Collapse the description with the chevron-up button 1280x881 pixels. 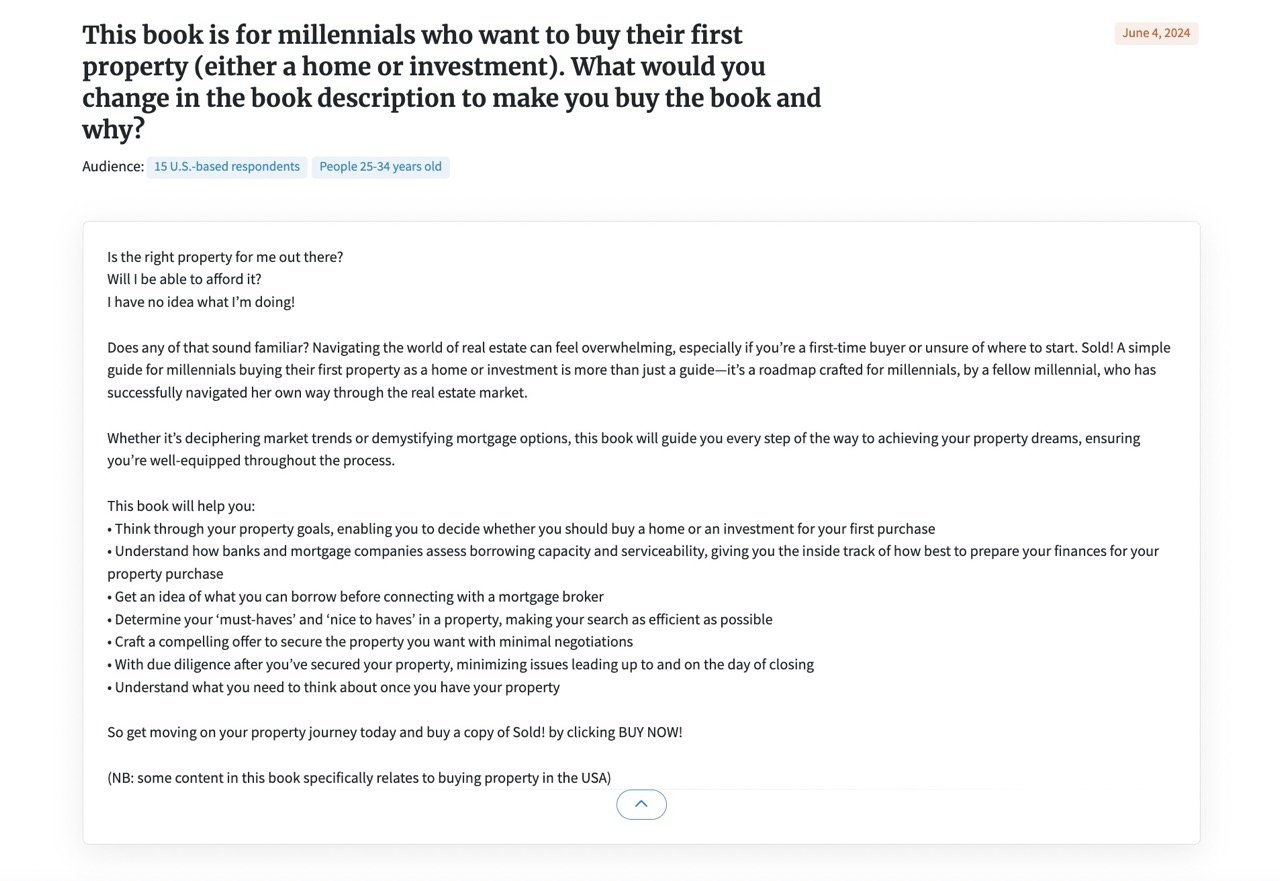click(641, 804)
